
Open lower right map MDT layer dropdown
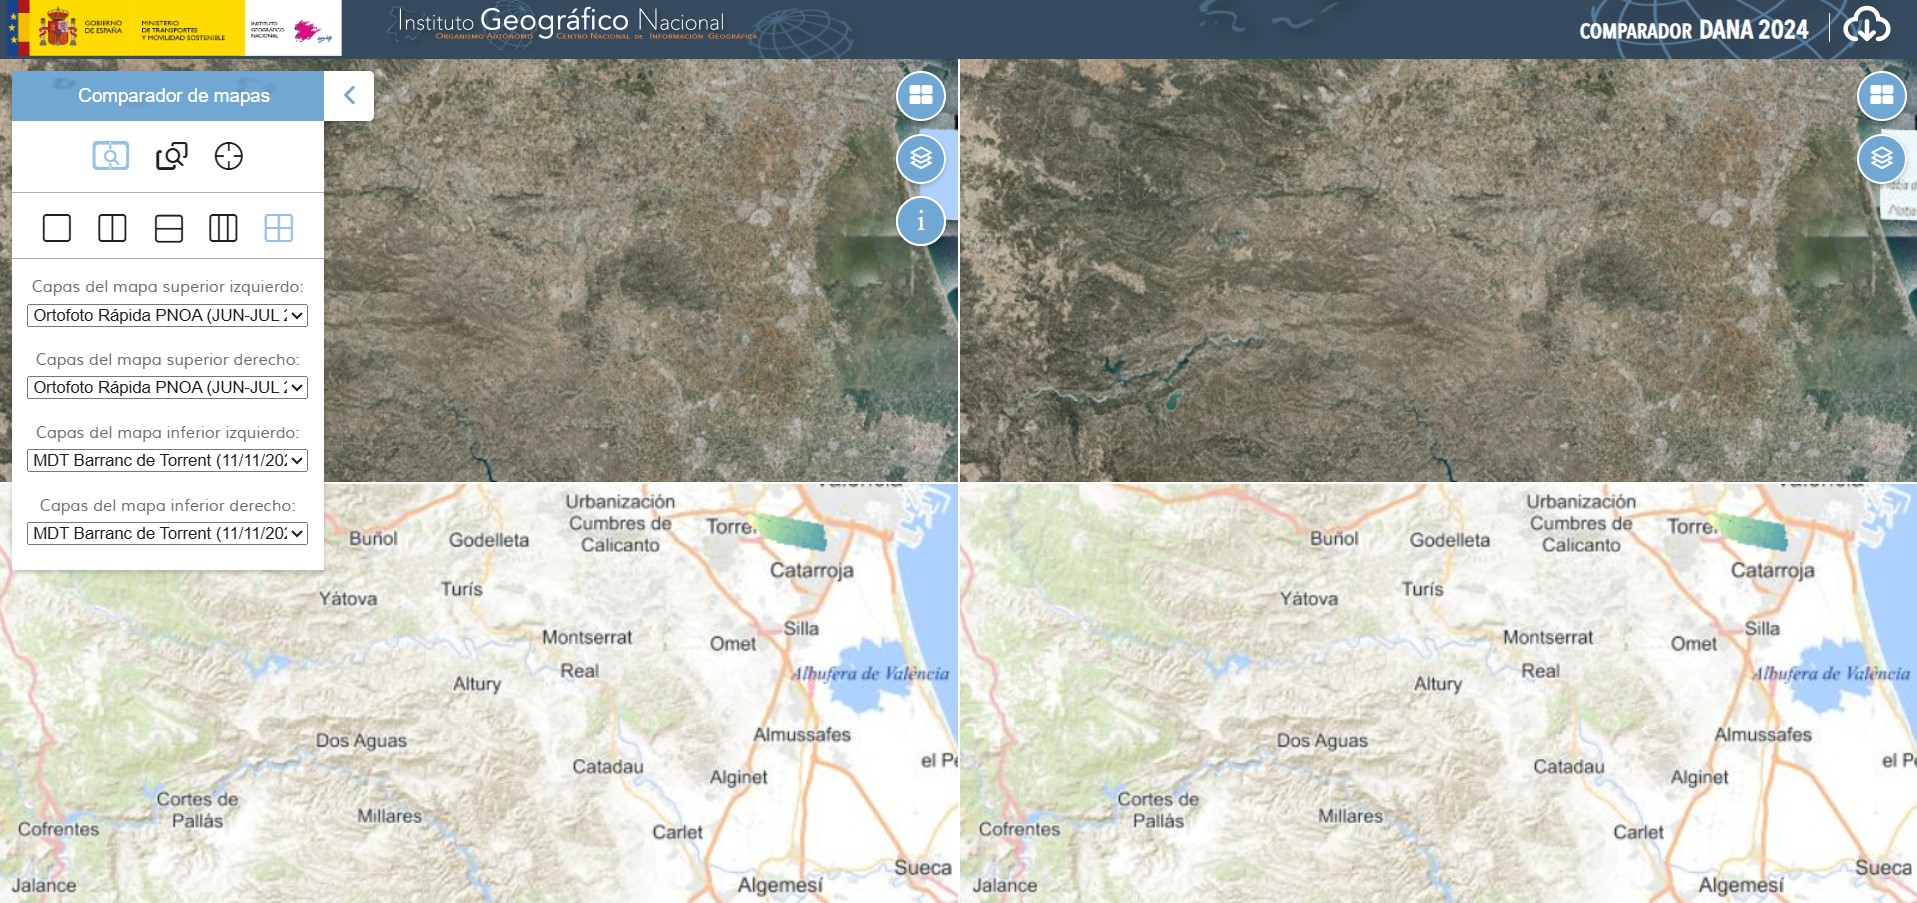pyautogui.click(x=167, y=533)
